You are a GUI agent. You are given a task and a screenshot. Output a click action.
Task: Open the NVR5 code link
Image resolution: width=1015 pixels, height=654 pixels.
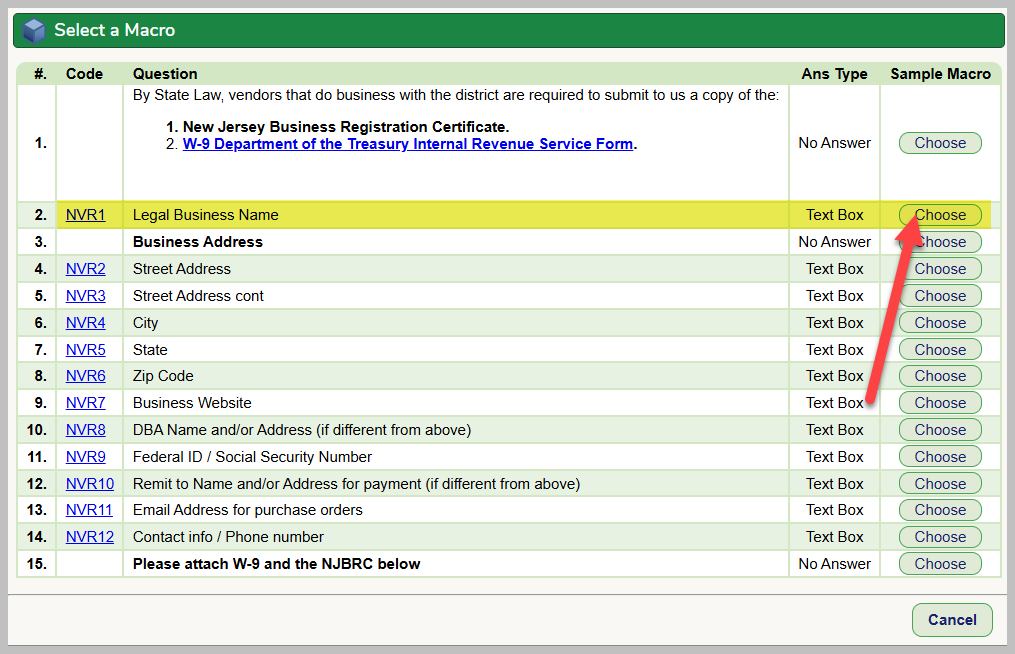(85, 350)
